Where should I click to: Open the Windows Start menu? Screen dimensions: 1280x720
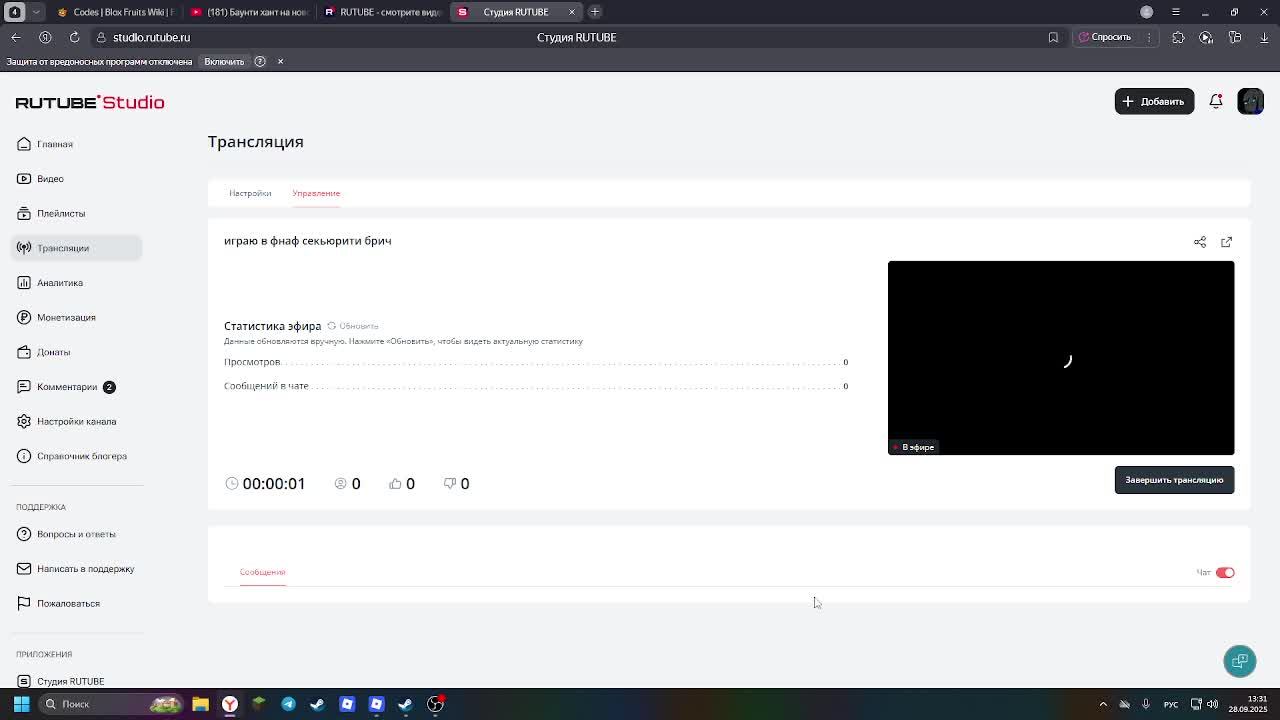click(x=21, y=704)
